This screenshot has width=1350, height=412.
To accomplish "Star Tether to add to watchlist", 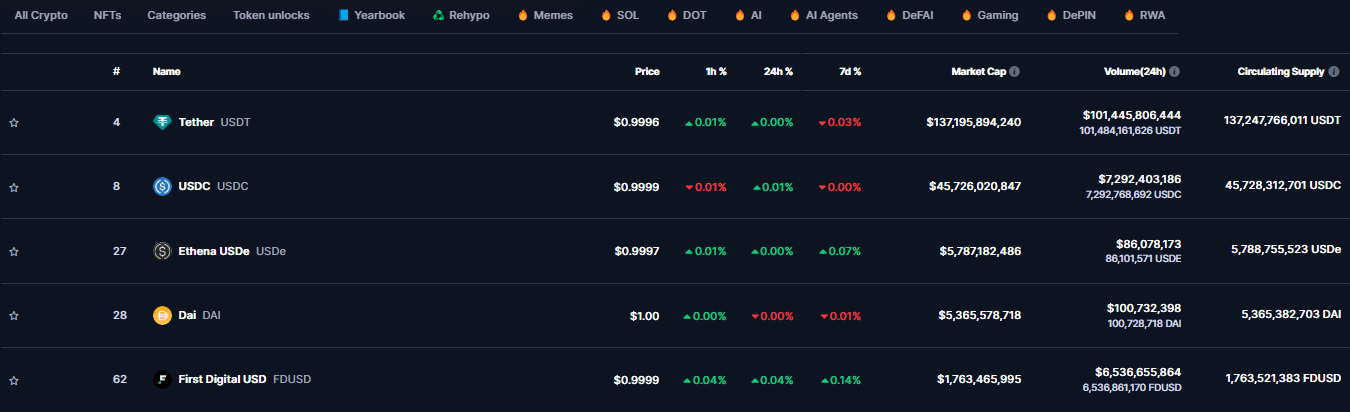I will click(14, 123).
